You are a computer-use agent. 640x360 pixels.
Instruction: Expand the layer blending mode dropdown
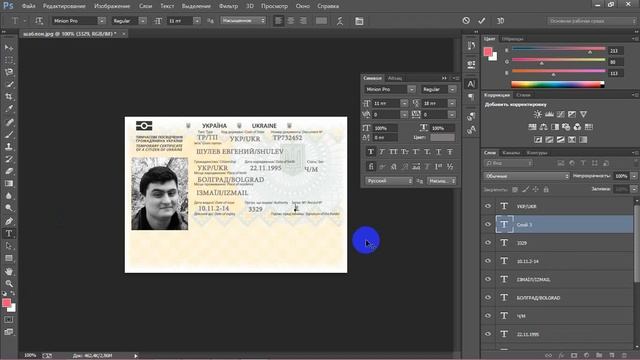coord(527,176)
